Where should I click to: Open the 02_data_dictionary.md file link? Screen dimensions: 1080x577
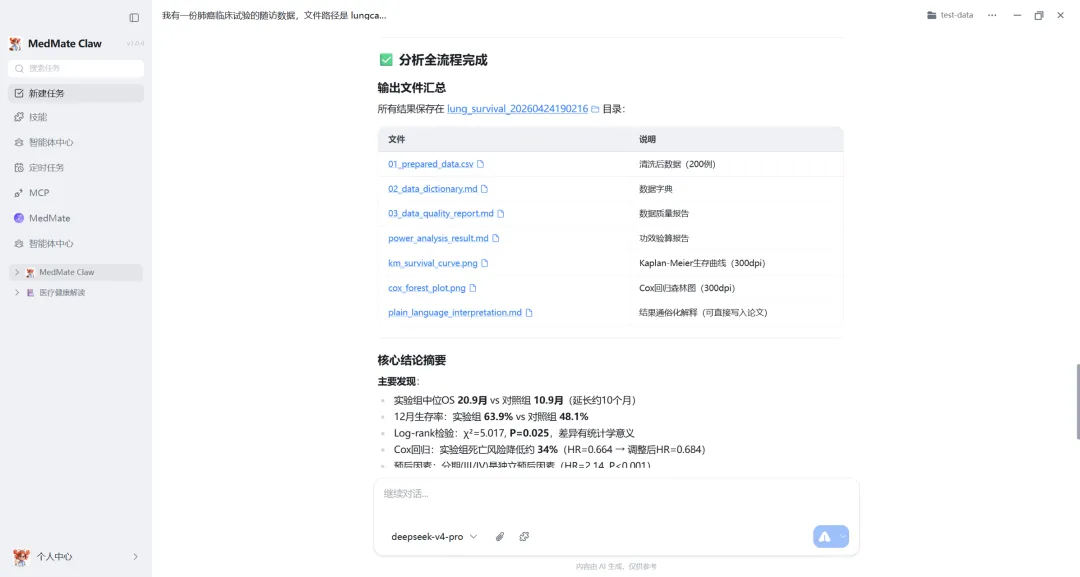[x=433, y=189]
